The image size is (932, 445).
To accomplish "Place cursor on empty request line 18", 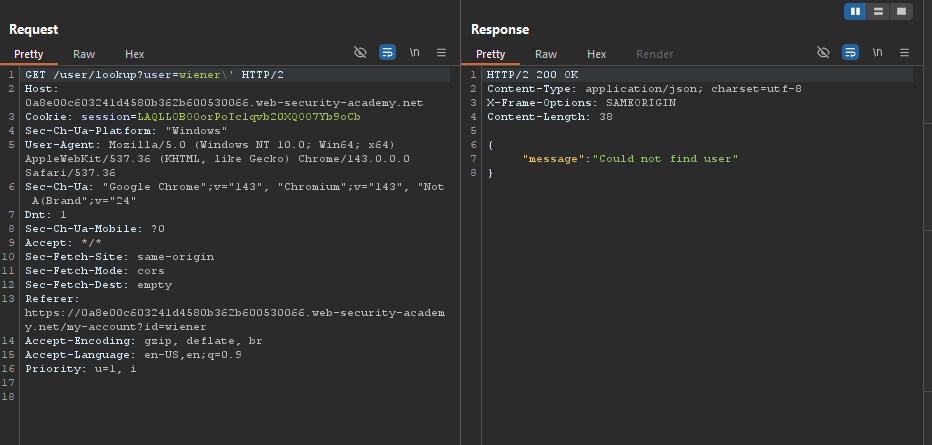I will (238, 397).
